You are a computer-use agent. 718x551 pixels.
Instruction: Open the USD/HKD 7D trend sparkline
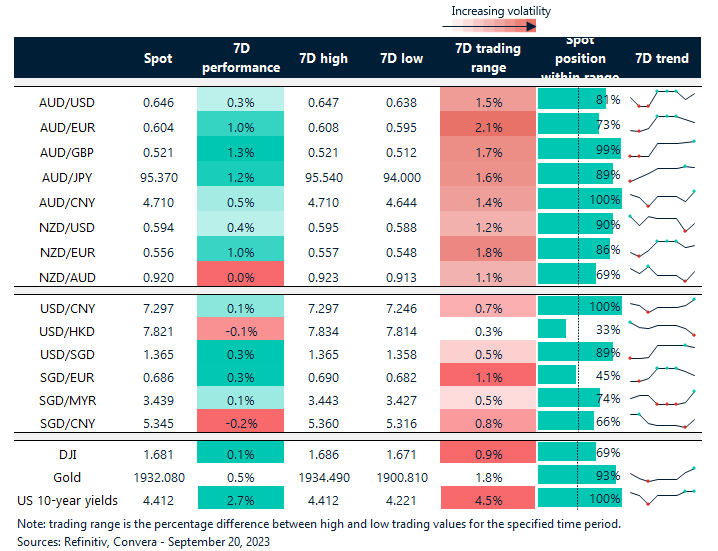coord(662,329)
